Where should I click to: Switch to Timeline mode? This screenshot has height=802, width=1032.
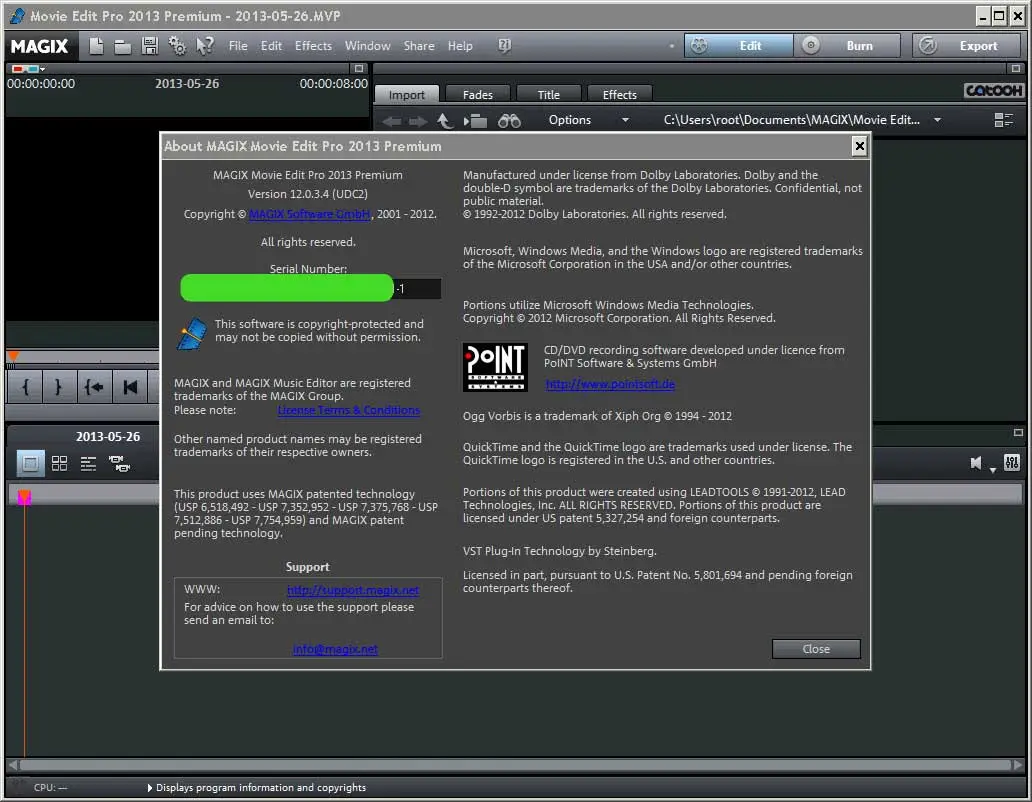[x=88, y=464]
